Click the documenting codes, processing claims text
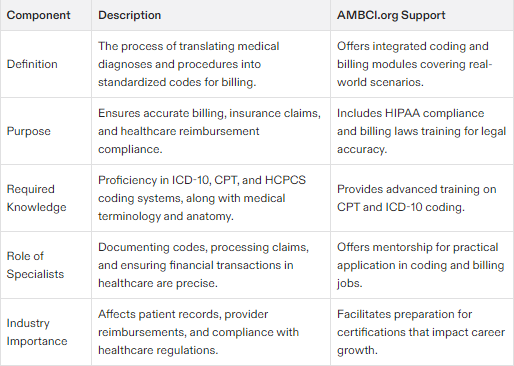The image size is (514, 366). click(203, 265)
